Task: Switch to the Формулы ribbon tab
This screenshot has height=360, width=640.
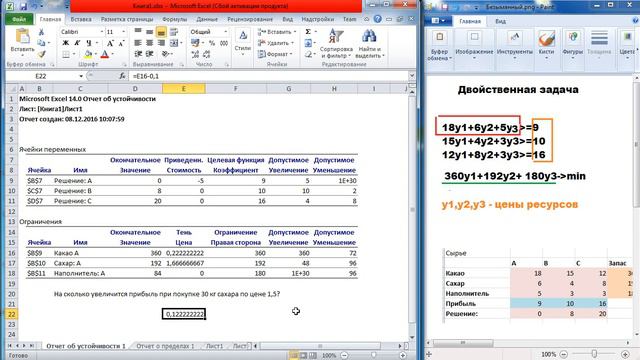Action: tap(174, 19)
